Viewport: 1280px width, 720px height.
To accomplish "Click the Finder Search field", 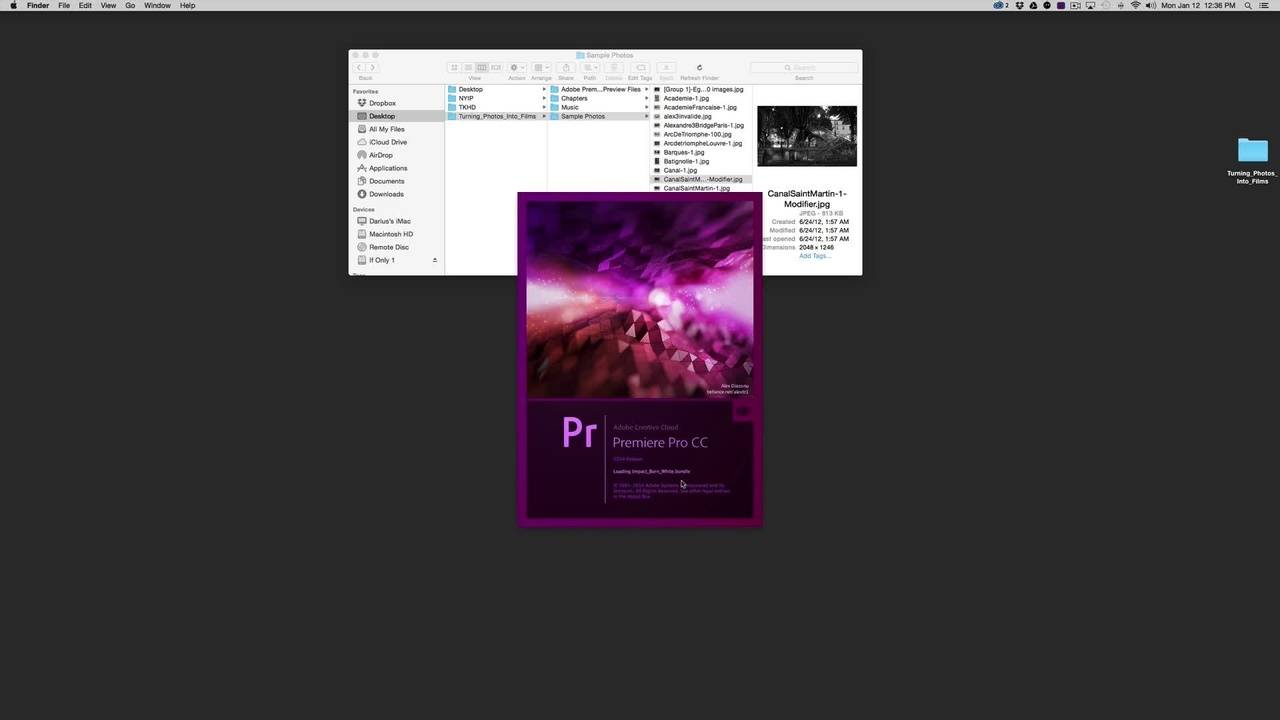I will tap(804, 68).
